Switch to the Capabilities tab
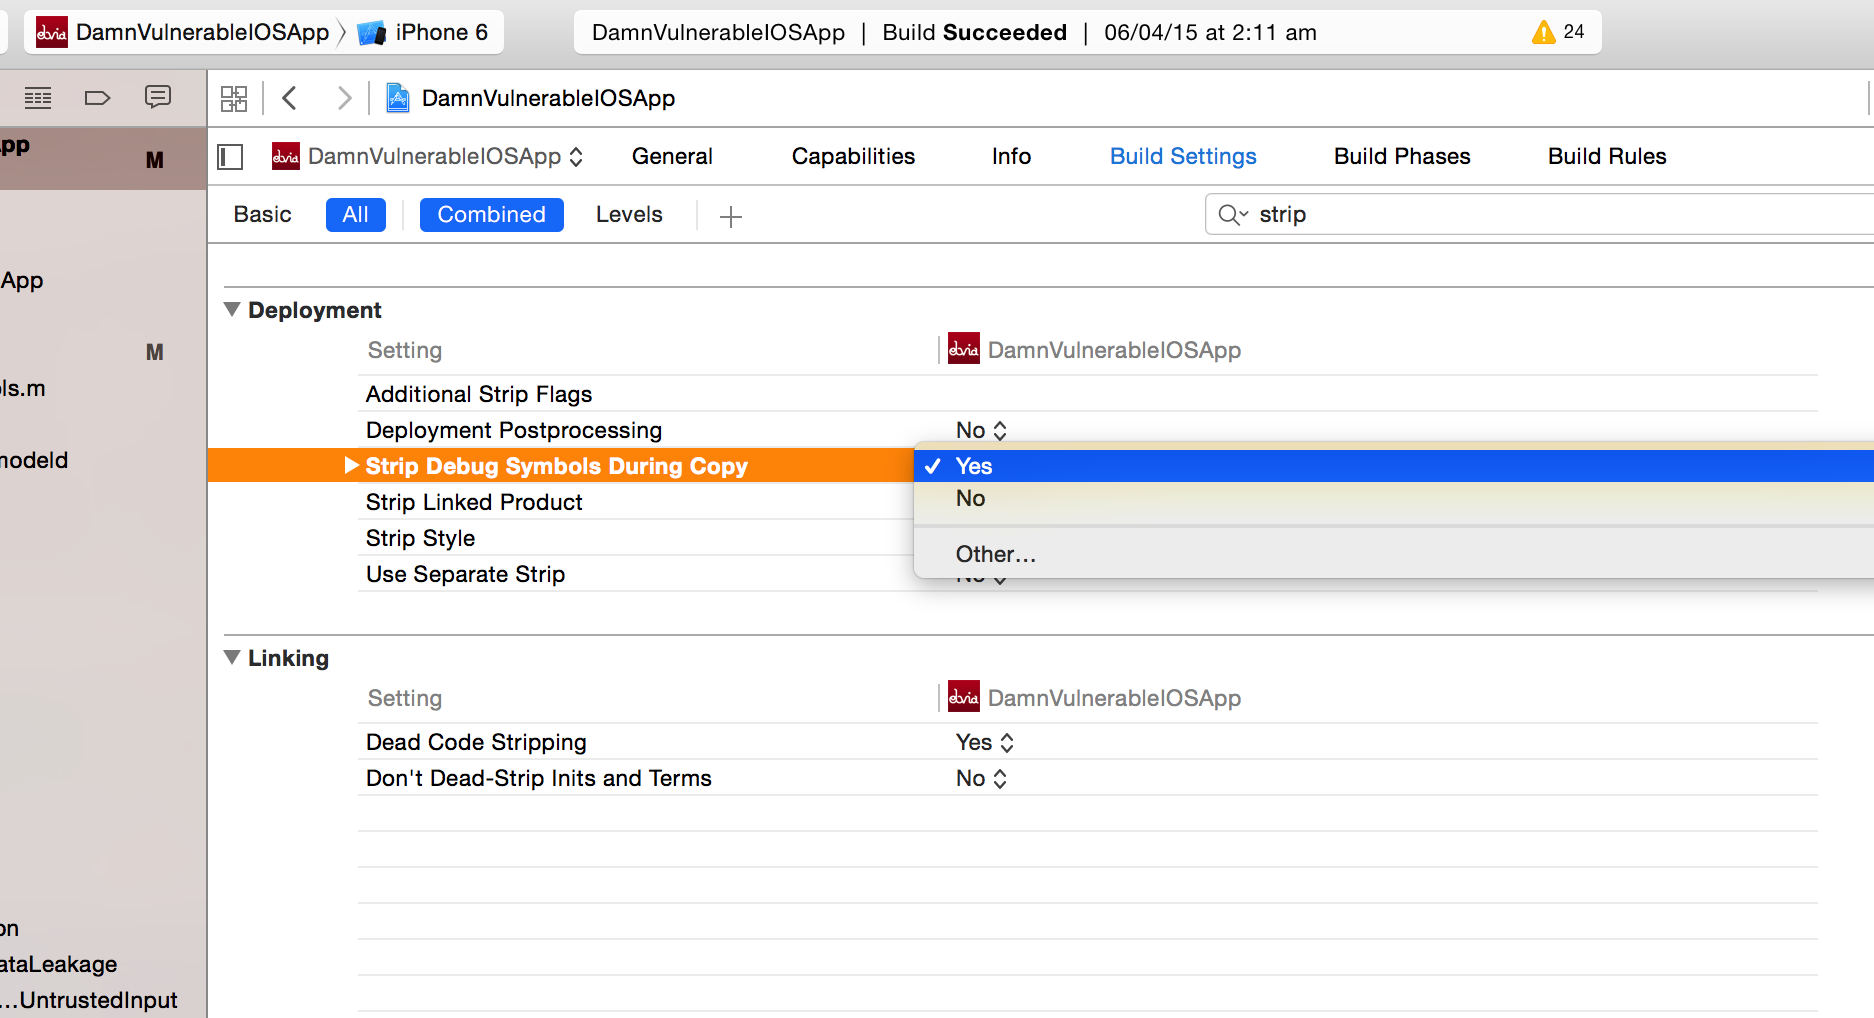Image resolution: width=1874 pixels, height=1018 pixels. pyautogui.click(x=853, y=157)
